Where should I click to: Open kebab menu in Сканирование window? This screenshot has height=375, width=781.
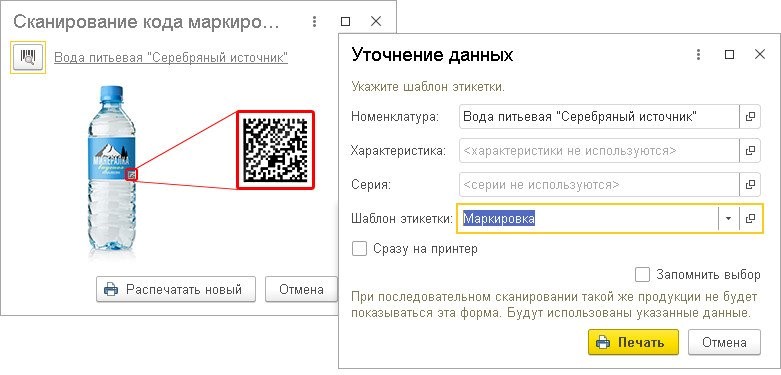[x=314, y=21]
